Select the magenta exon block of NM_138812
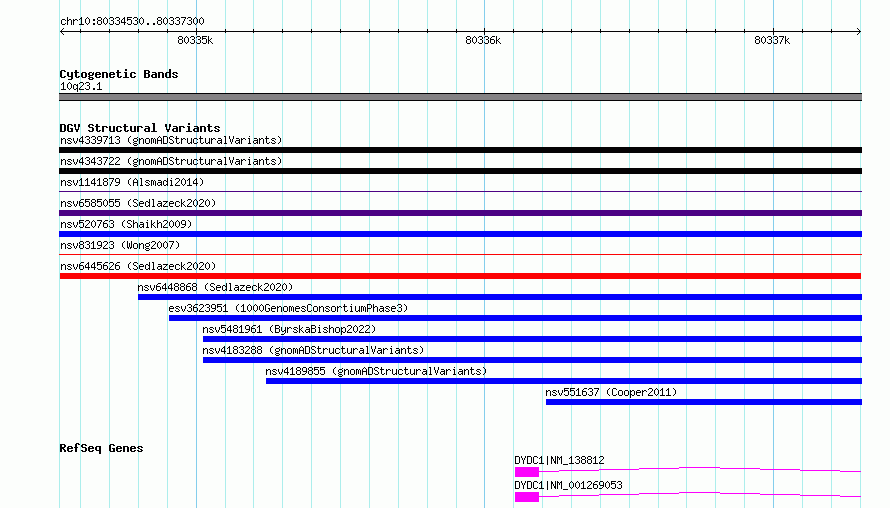Viewport: 890px width, 508px height. [x=527, y=472]
